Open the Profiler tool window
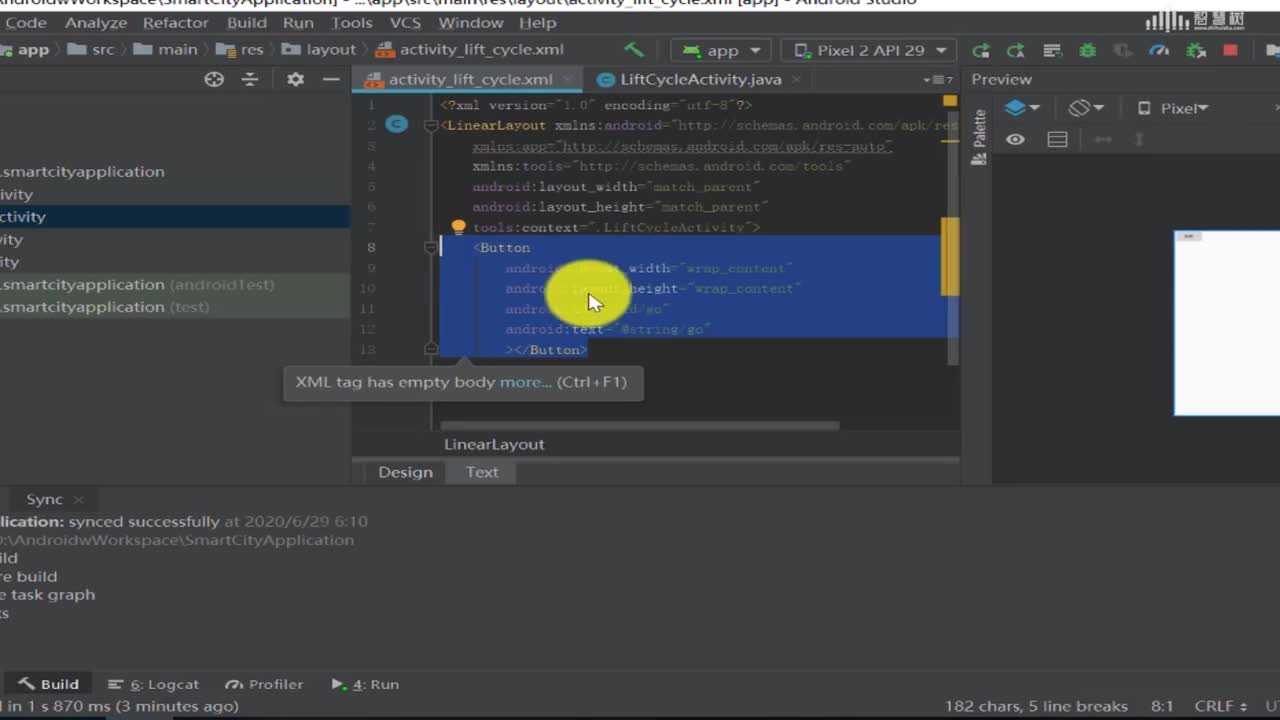 coord(264,684)
